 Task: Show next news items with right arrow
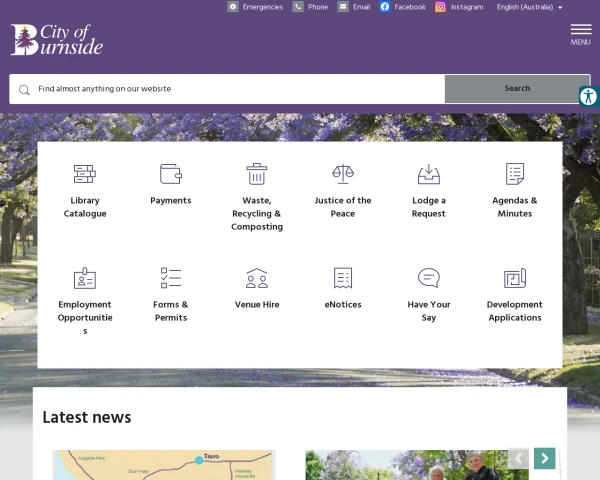point(544,458)
